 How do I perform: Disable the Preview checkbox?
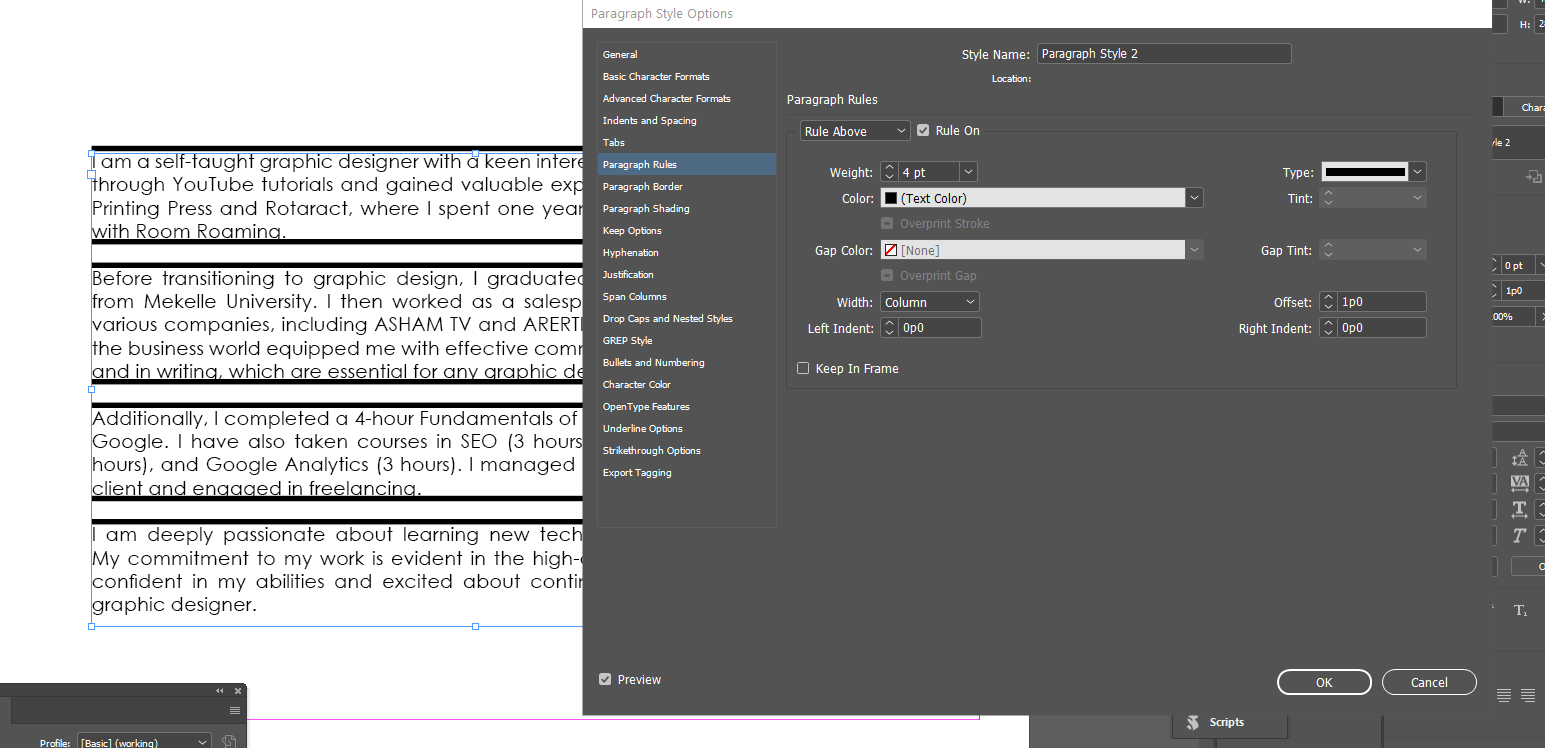(x=605, y=679)
